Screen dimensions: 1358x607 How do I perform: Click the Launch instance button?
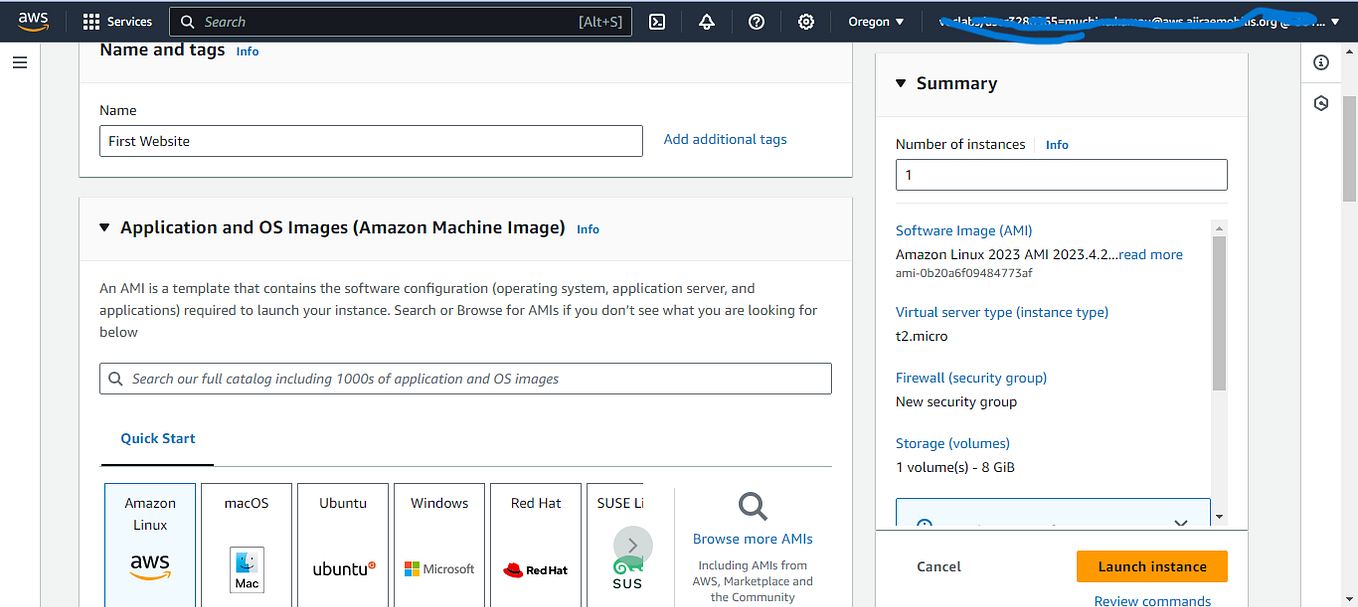(x=1151, y=566)
